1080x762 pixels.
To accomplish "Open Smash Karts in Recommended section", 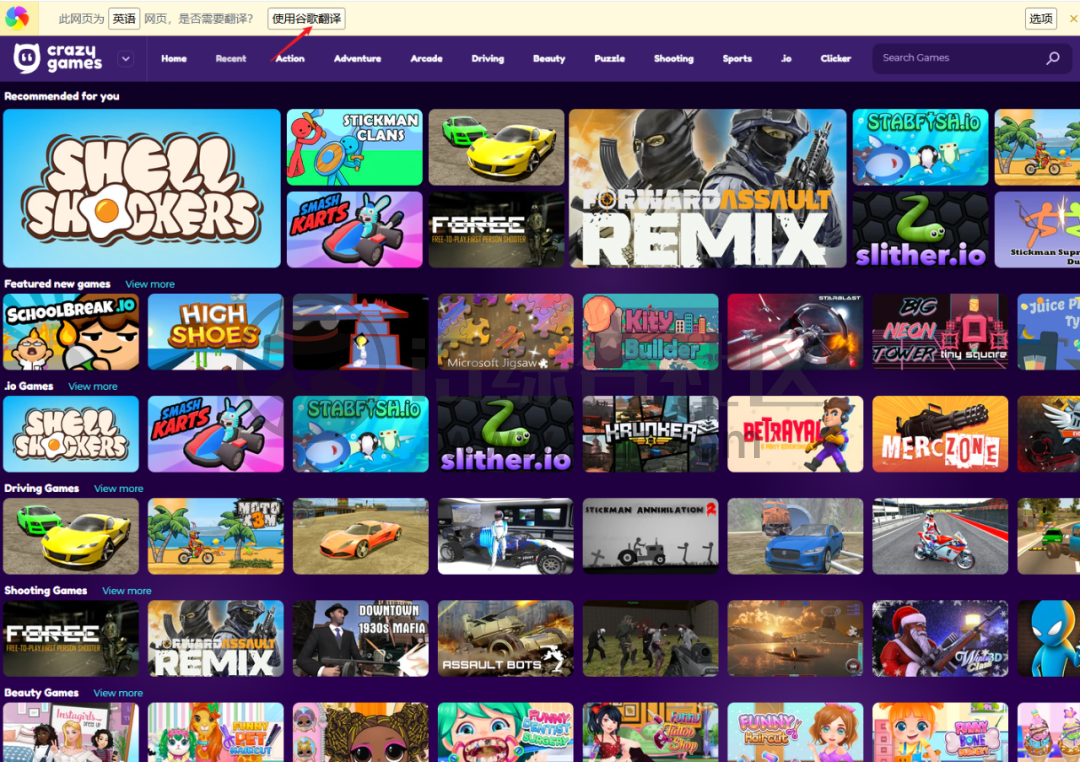I will (x=355, y=229).
